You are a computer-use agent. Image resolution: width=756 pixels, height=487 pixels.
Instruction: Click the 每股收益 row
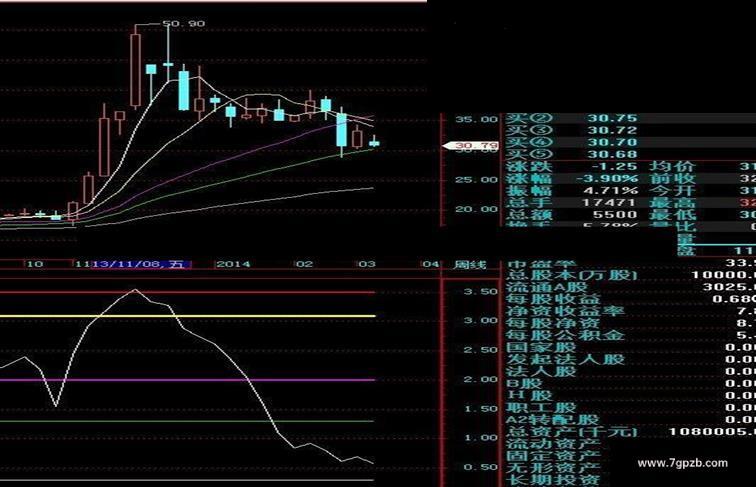tap(630, 299)
